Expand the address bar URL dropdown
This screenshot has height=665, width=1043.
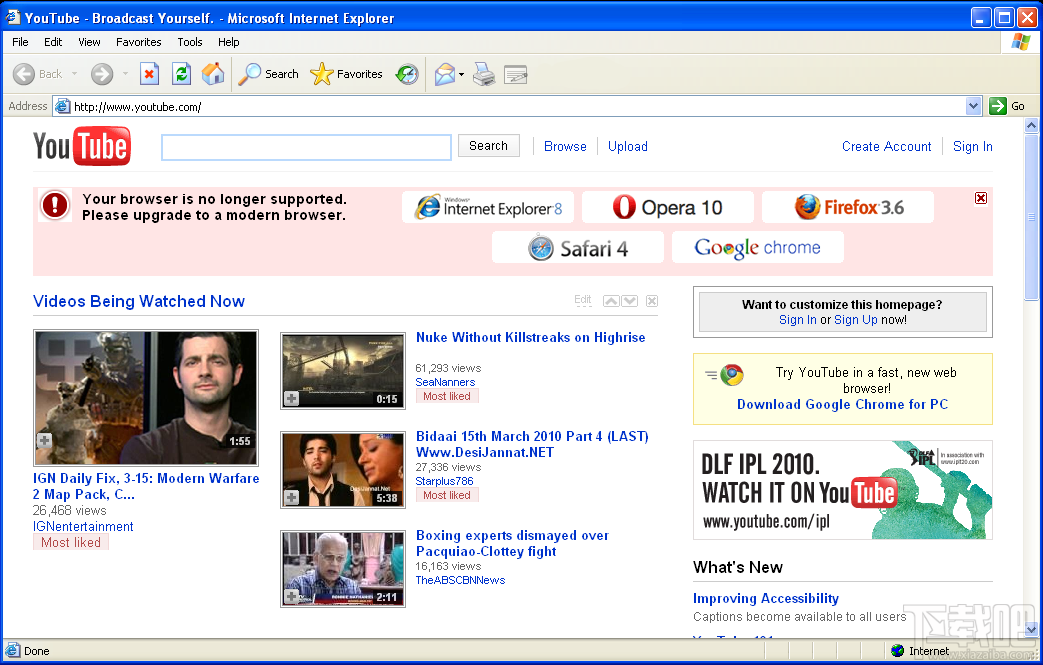point(974,106)
